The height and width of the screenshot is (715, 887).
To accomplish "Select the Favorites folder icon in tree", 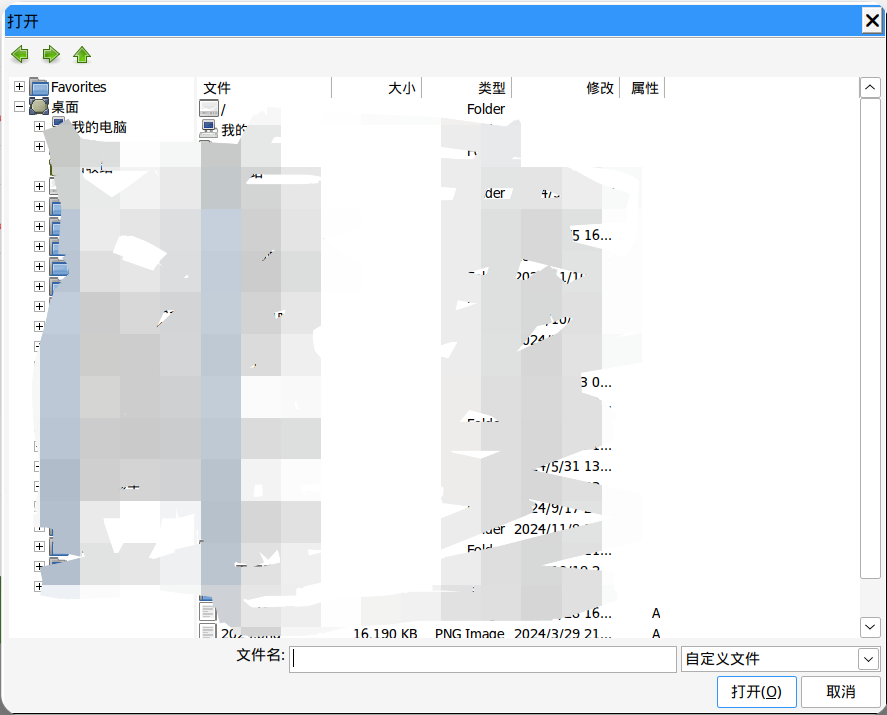I will (39, 87).
